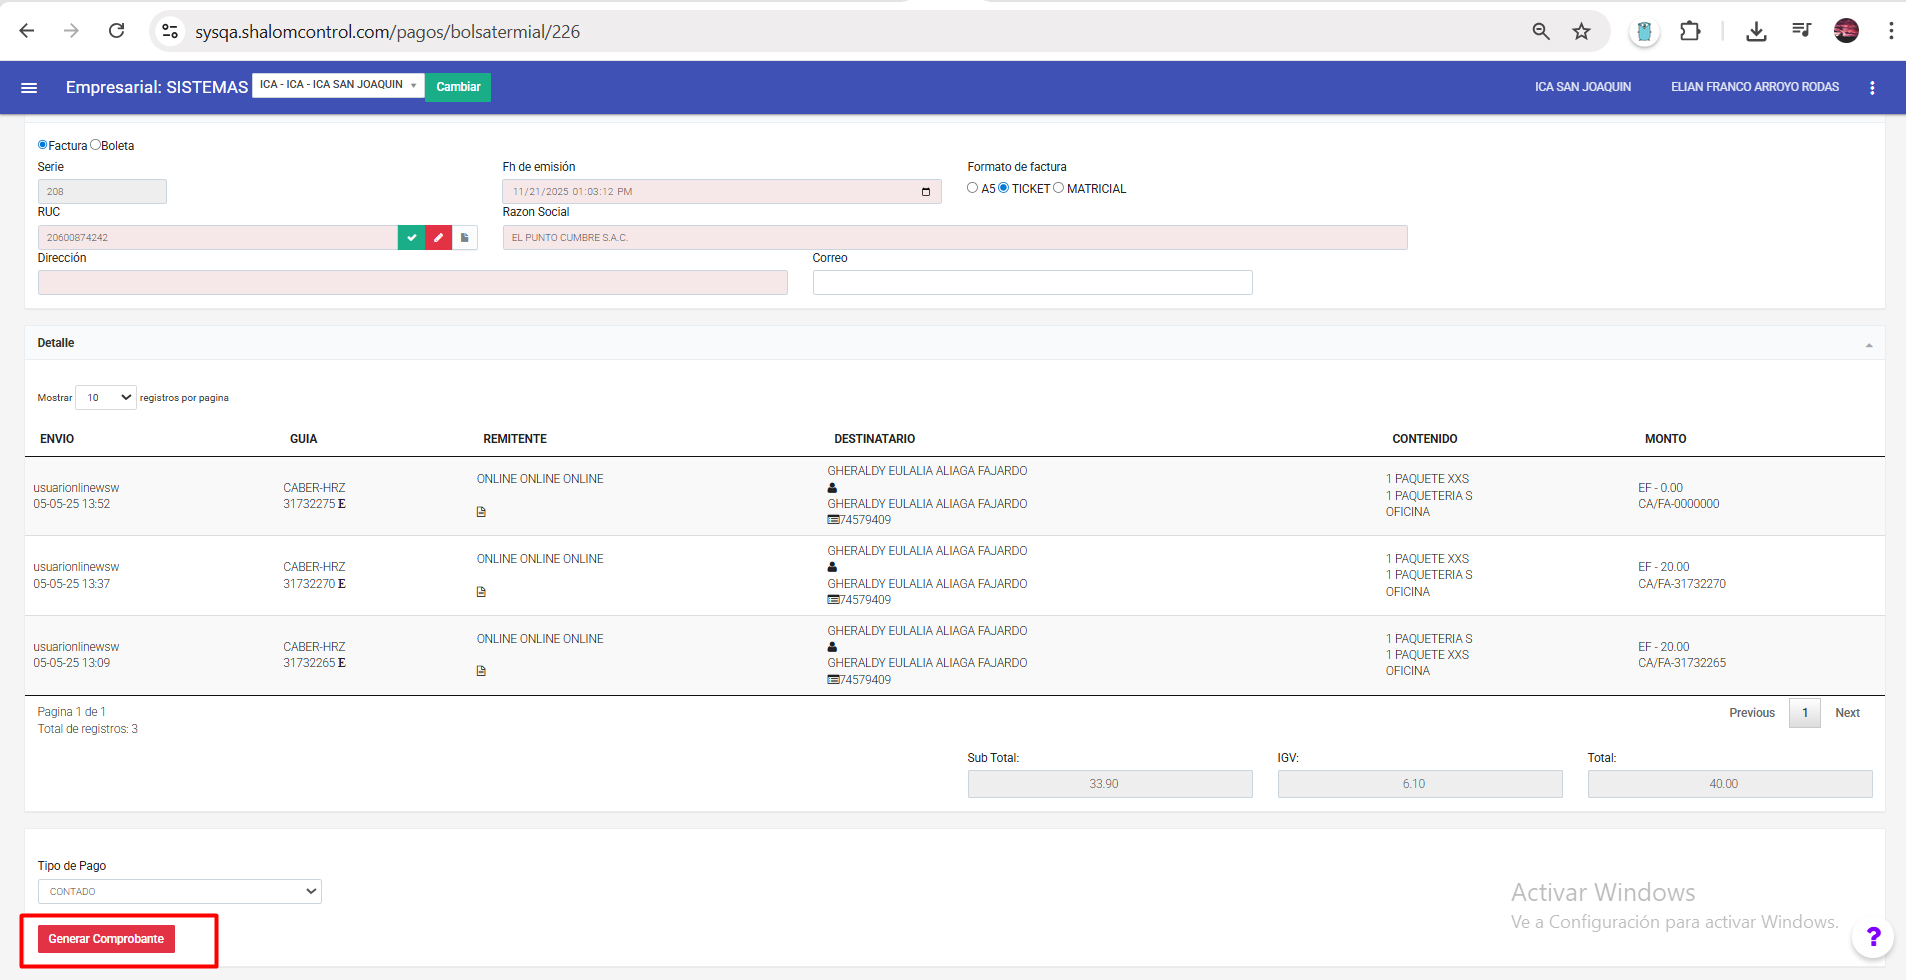The width and height of the screenshot is (1906, 980).
Task: Open the Tipo de Pago dropdown
Action: (180, 891)
